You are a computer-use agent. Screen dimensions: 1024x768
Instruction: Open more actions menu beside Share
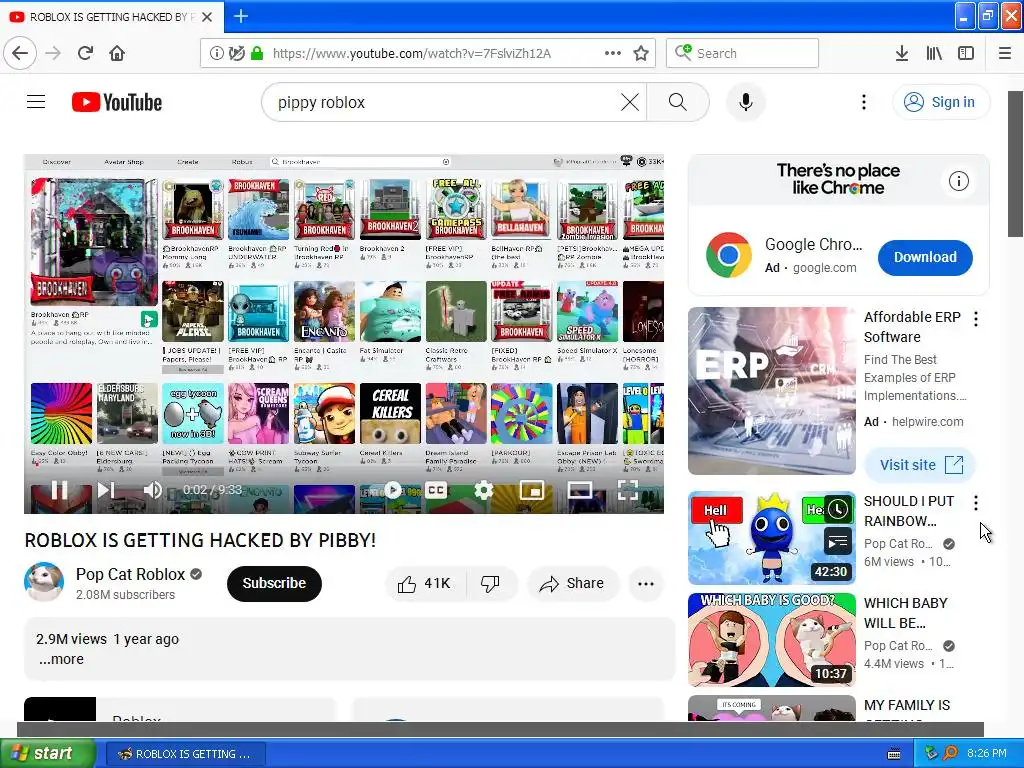coord(646,584)
